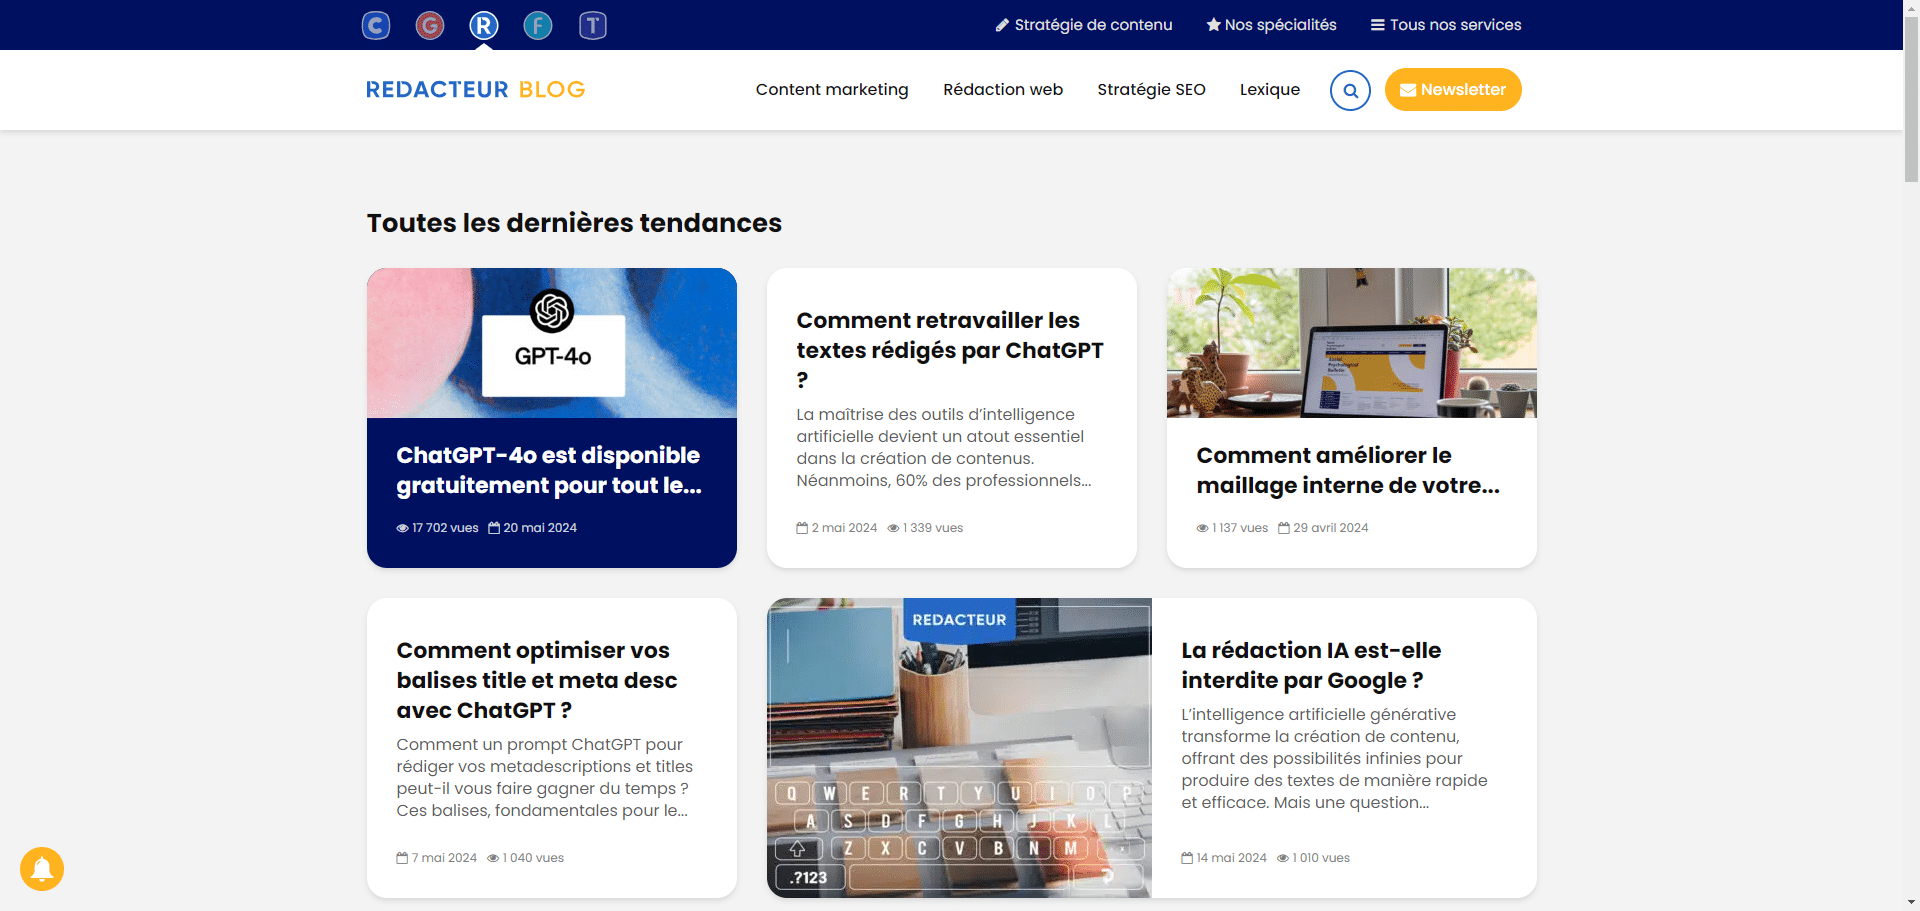Open the Content marketing menu item
This screenshot has height=911, width=1920.
832,89
